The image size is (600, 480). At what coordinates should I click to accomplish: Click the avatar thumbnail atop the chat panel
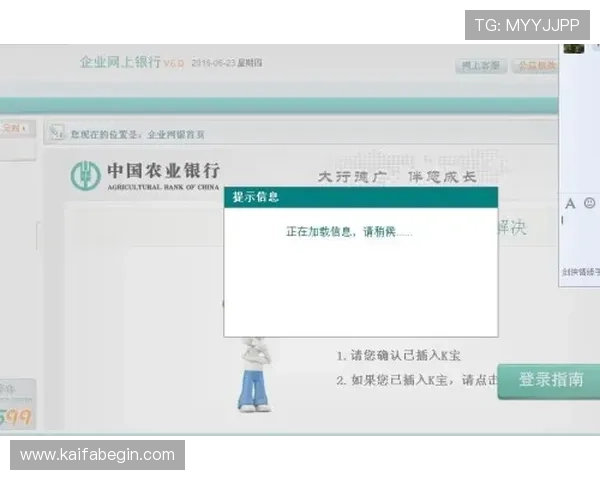(x=574, y=49)
